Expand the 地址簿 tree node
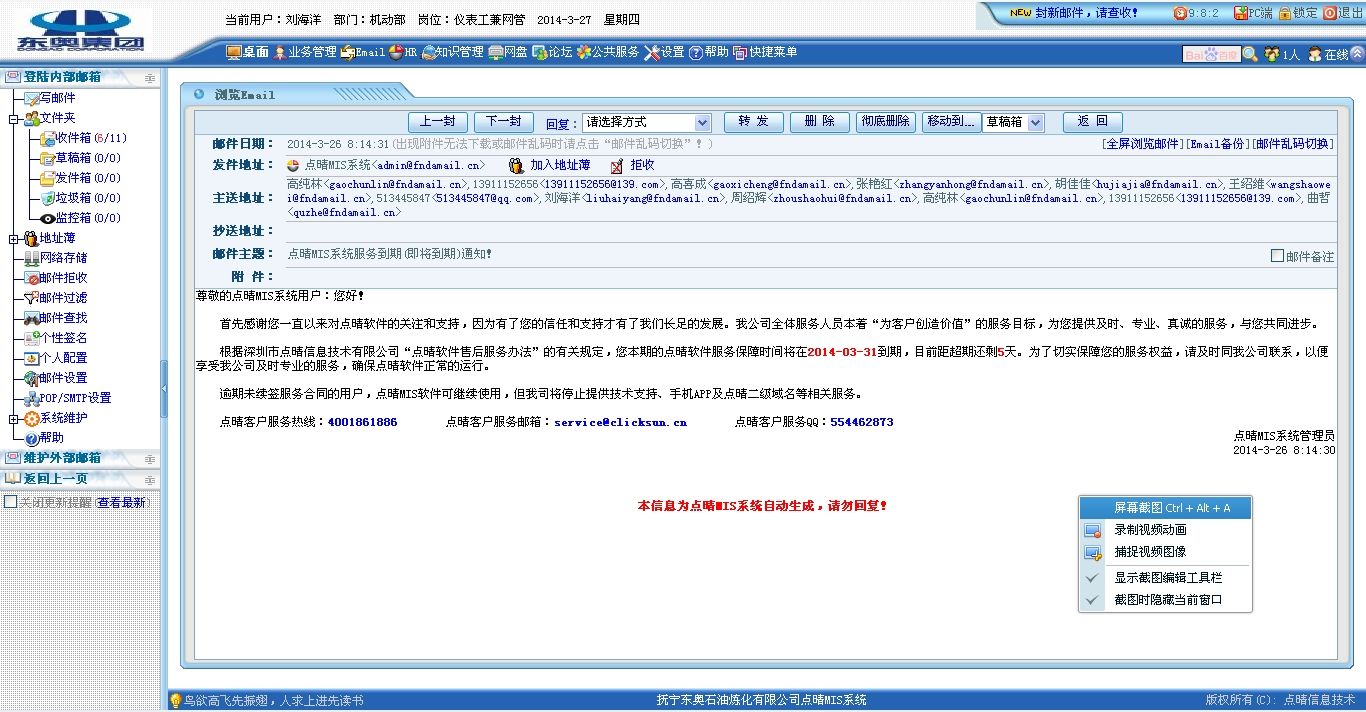Screen dimensions: 1366x712 14,239
